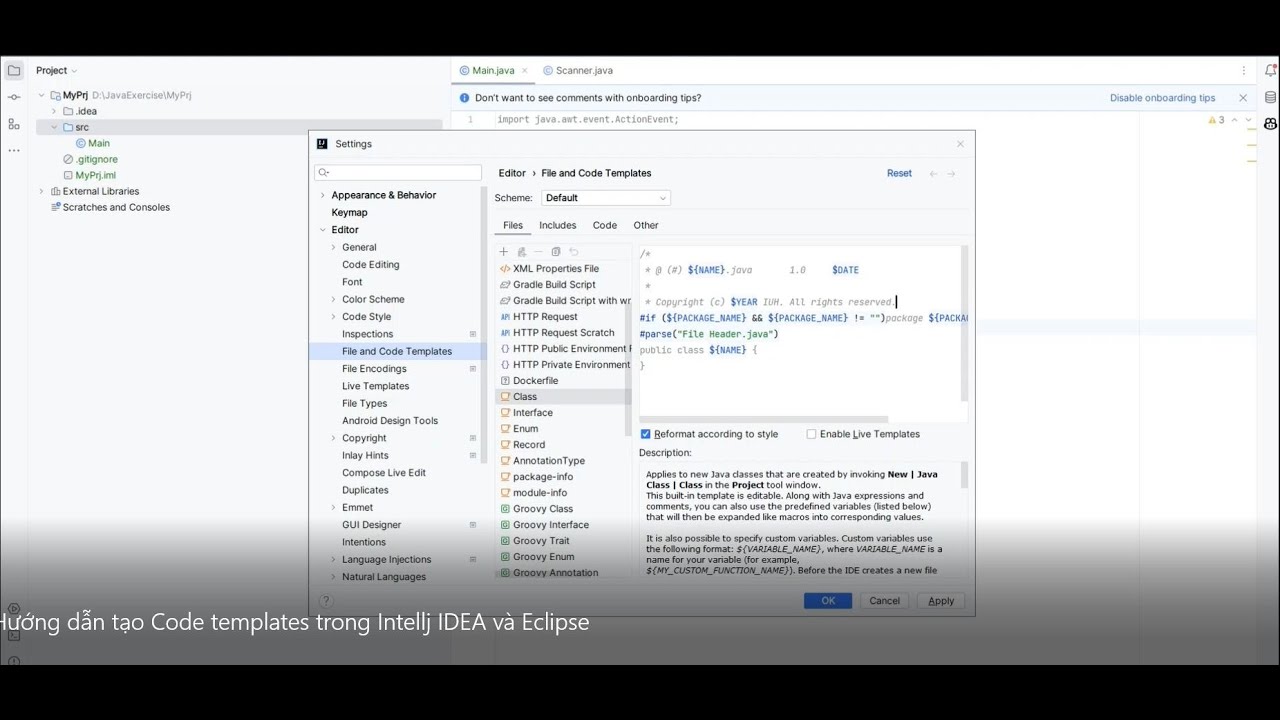Collapse the src folder in project tree
This screenshot has height=720, width=1280.
pos(54,127)
